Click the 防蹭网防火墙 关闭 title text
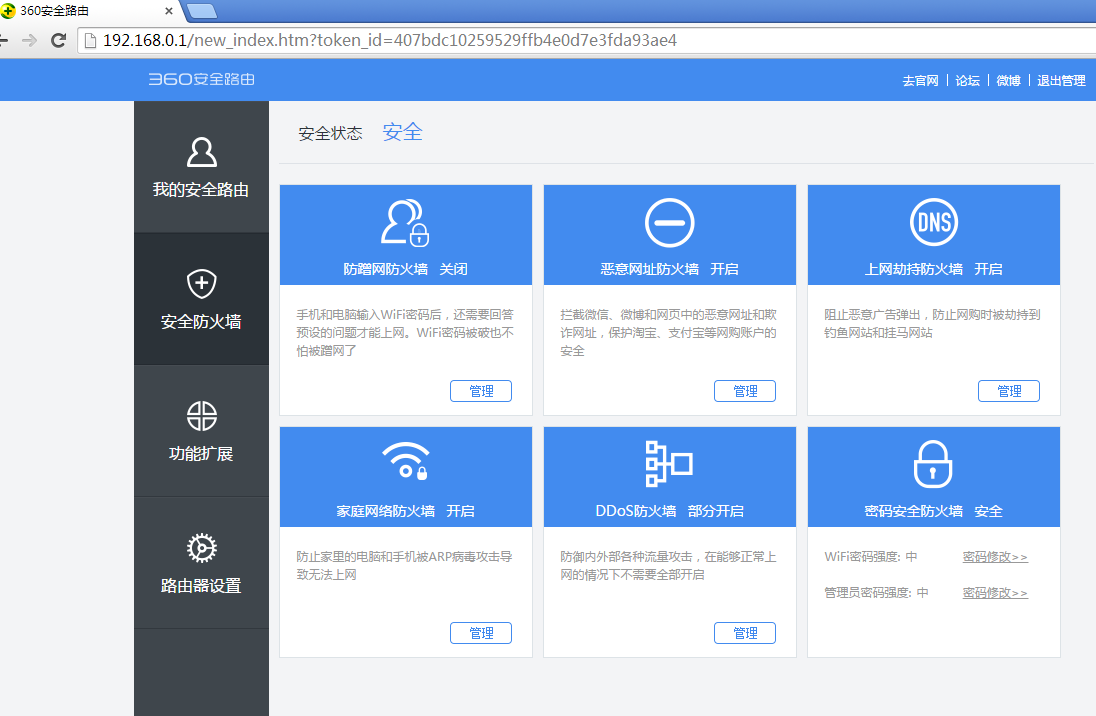This screenshot has width=1096, height=716. point(405,269)
